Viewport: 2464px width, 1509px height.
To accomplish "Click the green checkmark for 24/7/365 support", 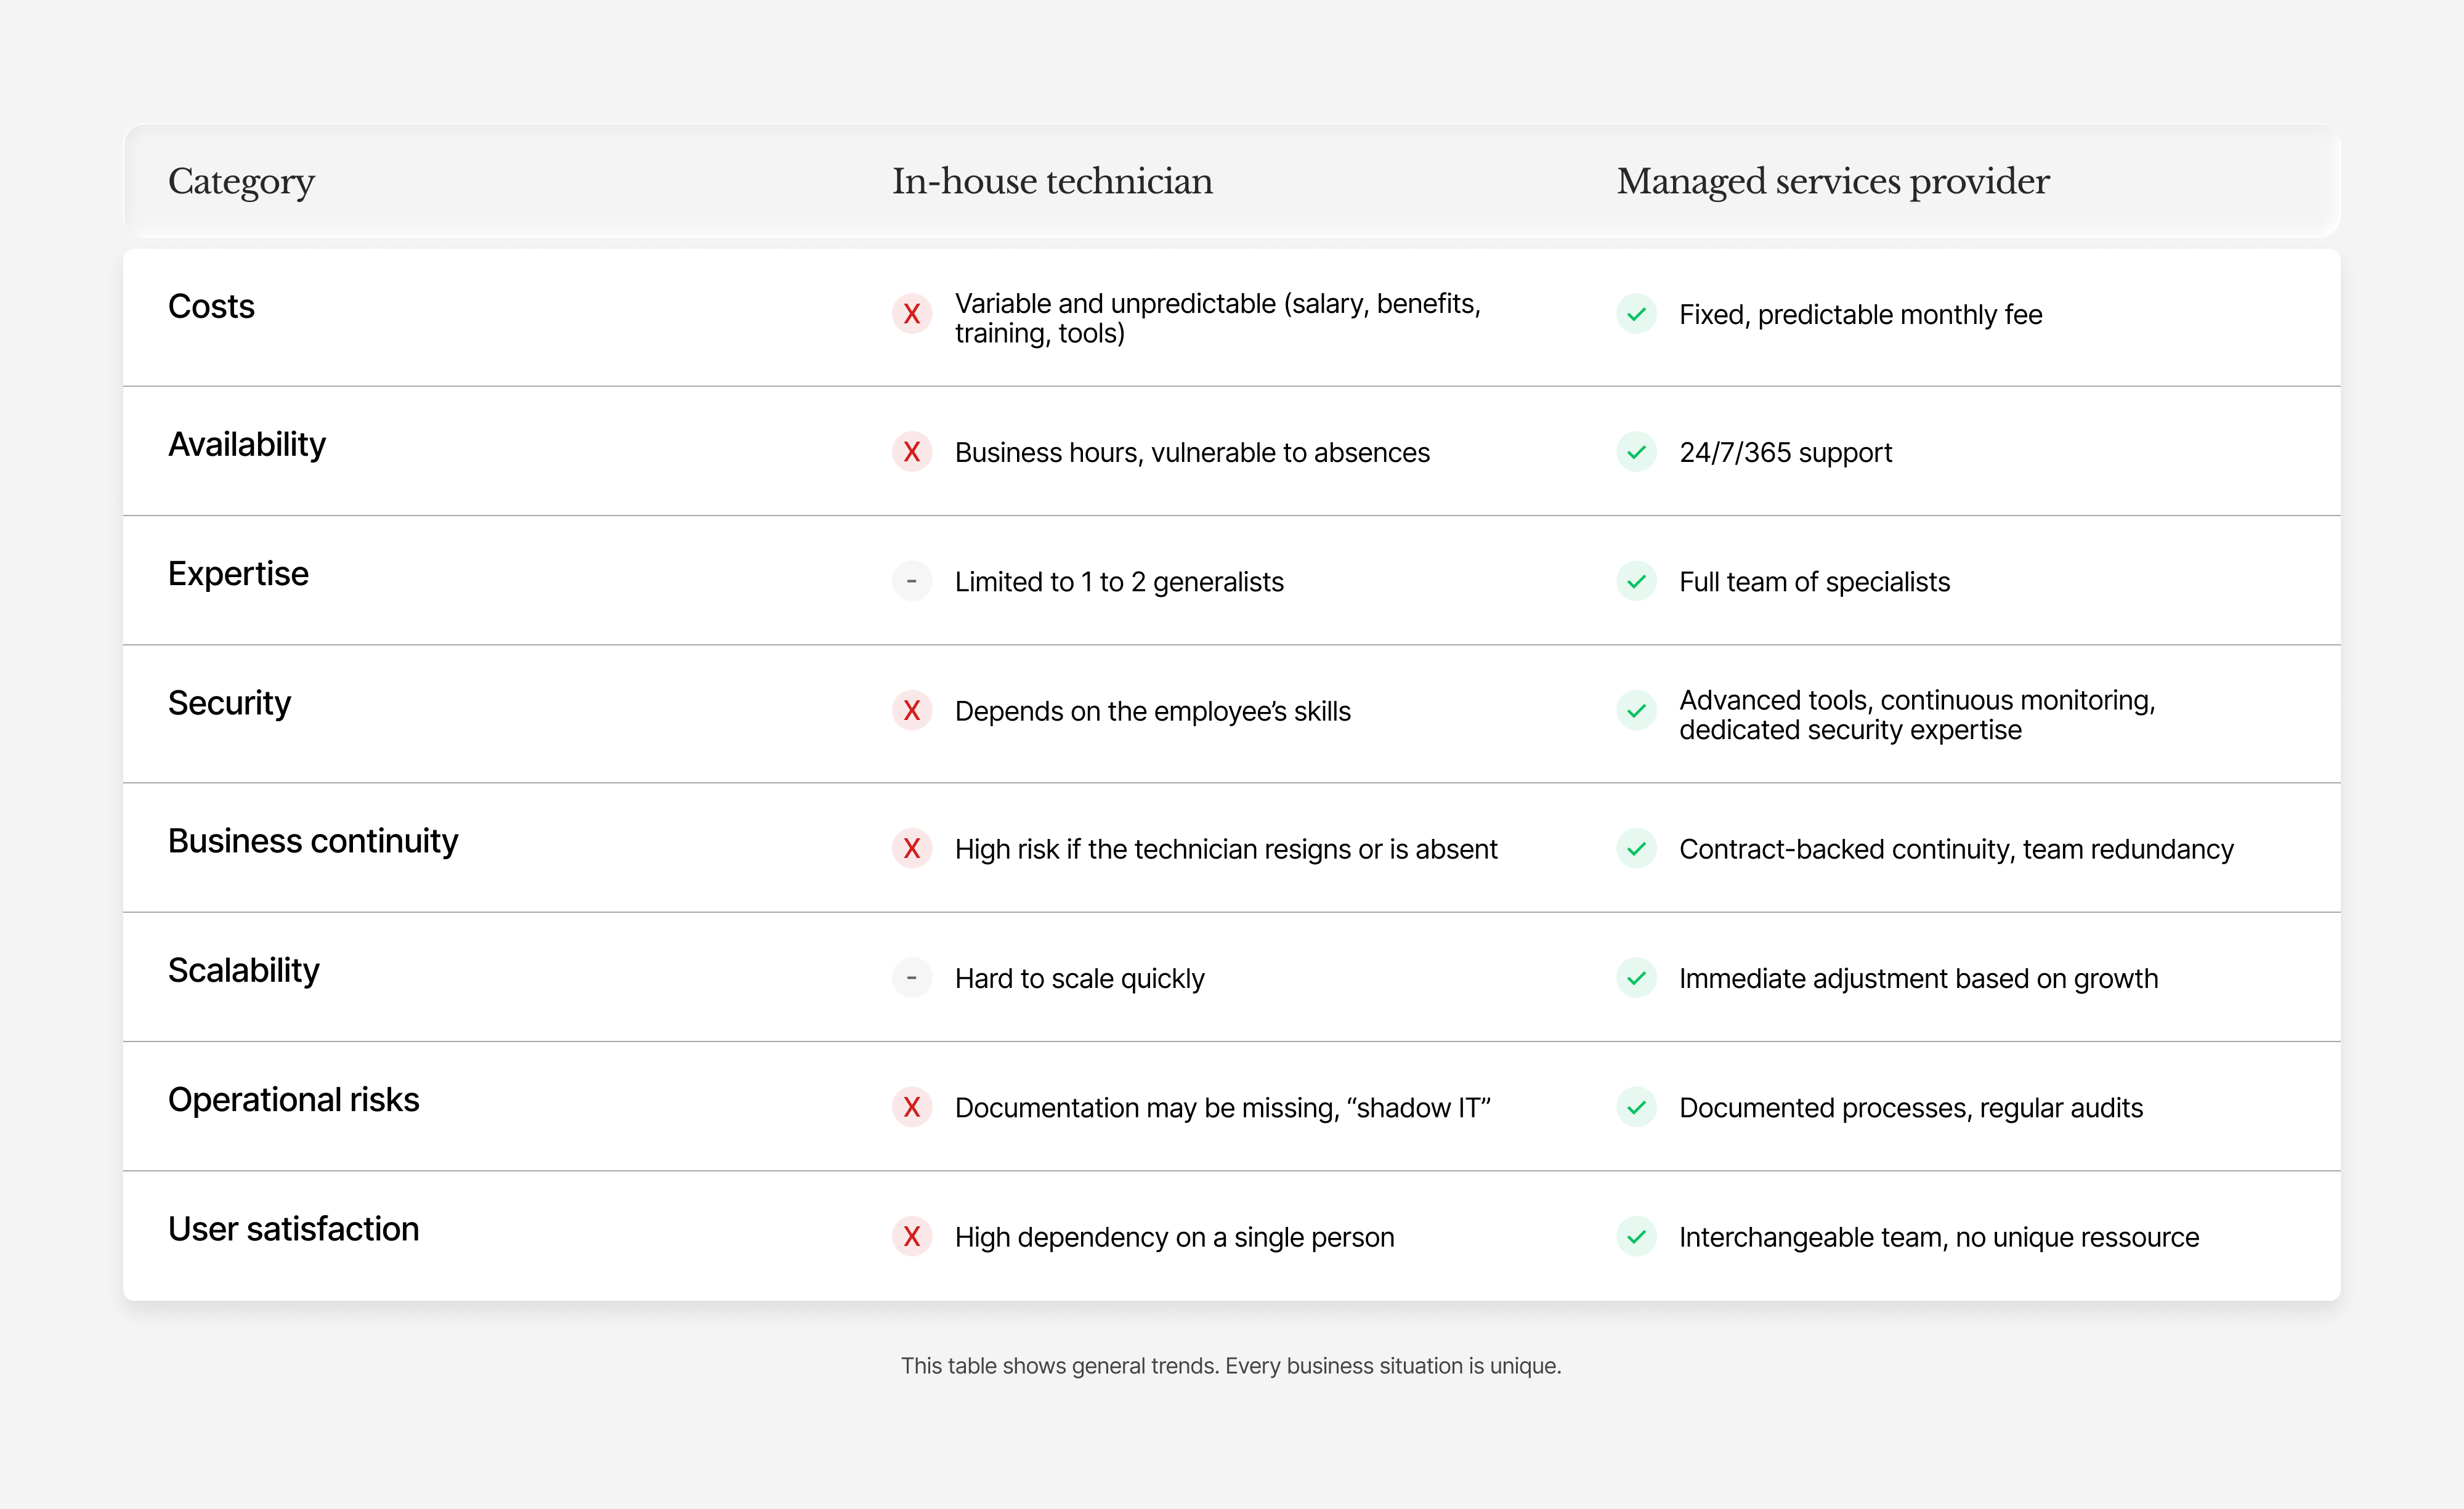I will (1636, 452).
